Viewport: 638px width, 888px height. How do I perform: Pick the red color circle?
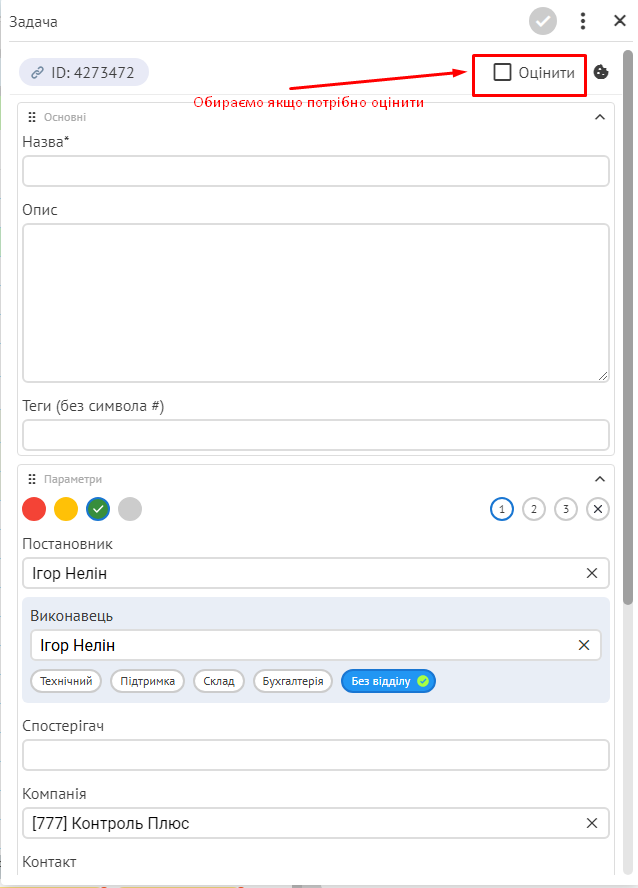click(34, 509)
